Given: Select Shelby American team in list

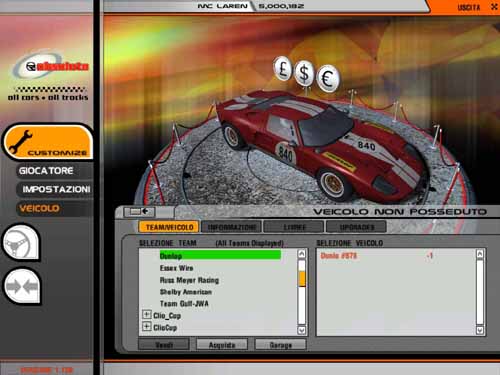Looking at the screenshot, I should pyautogui.click(x=186, y=292).
